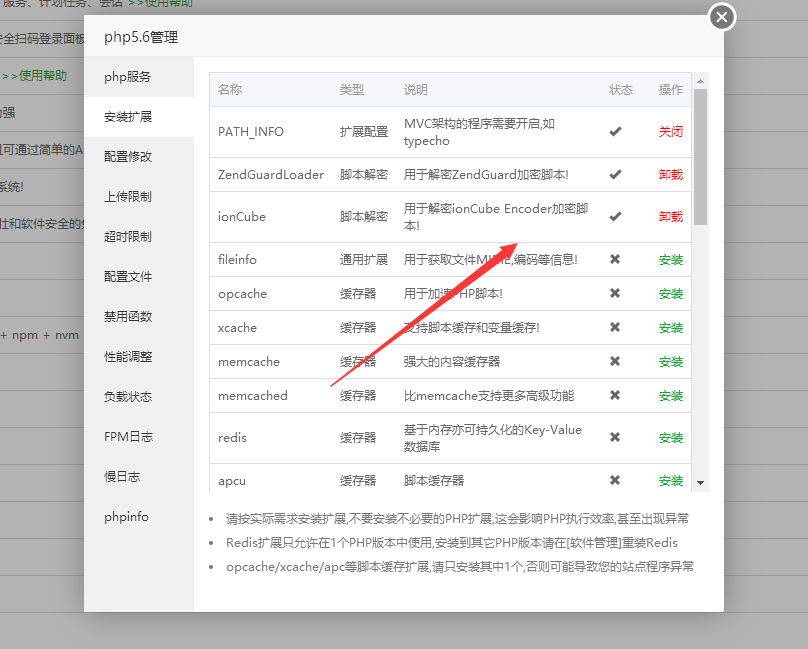The image size is (808, 649).
Task: Install the fileinfo extension
Action: [x=670, y=259]
